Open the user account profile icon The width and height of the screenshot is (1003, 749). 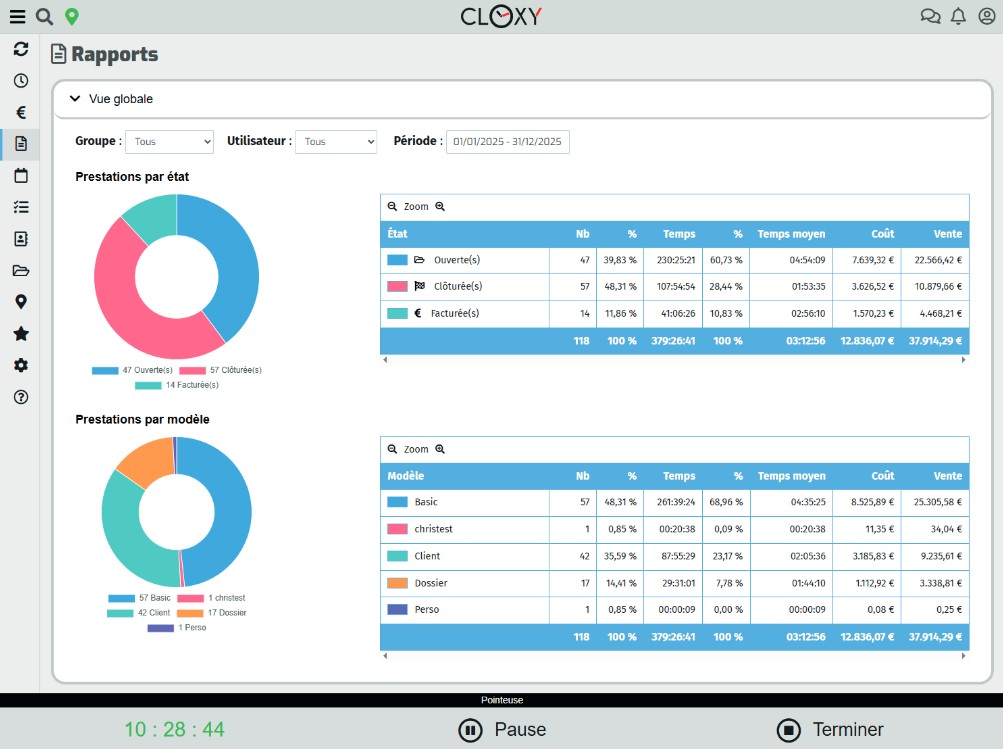pos(986,16)
